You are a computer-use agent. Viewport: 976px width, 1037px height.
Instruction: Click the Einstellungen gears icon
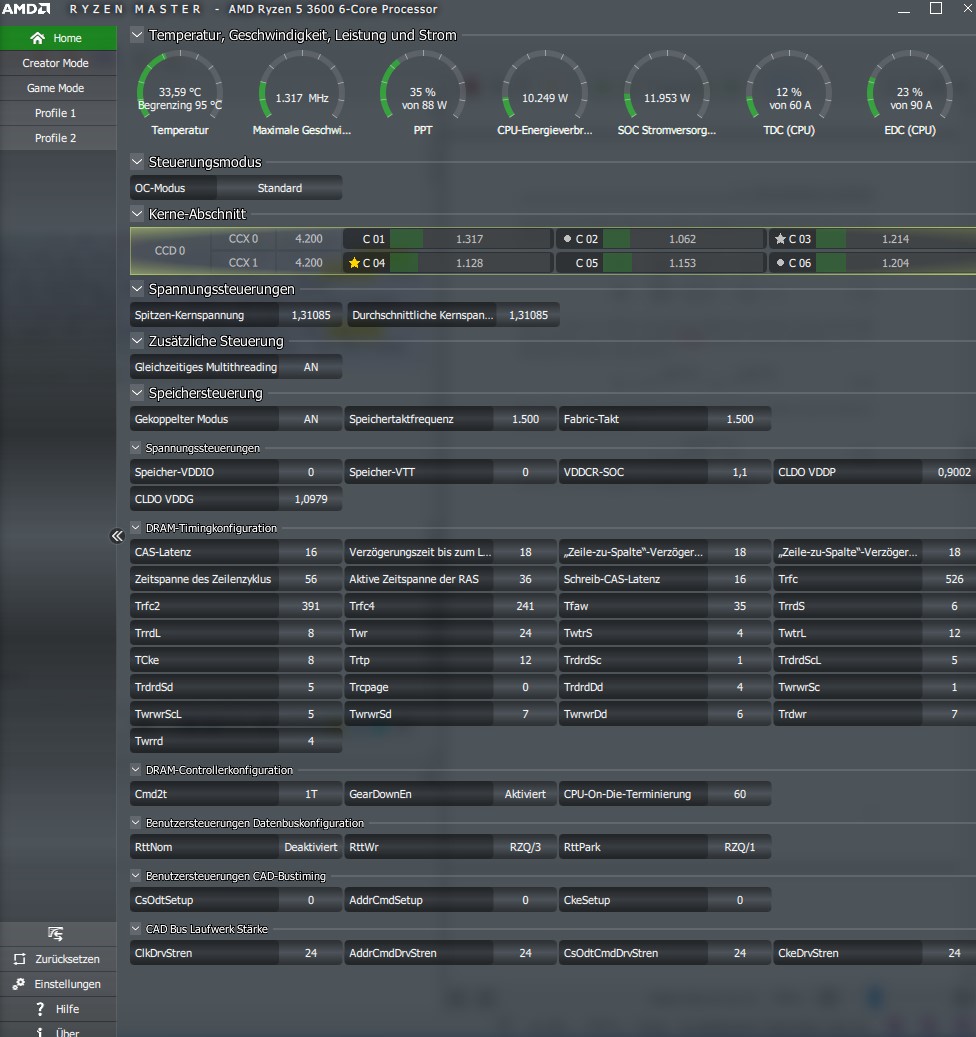pyautogui.click(x=19, y=984)
